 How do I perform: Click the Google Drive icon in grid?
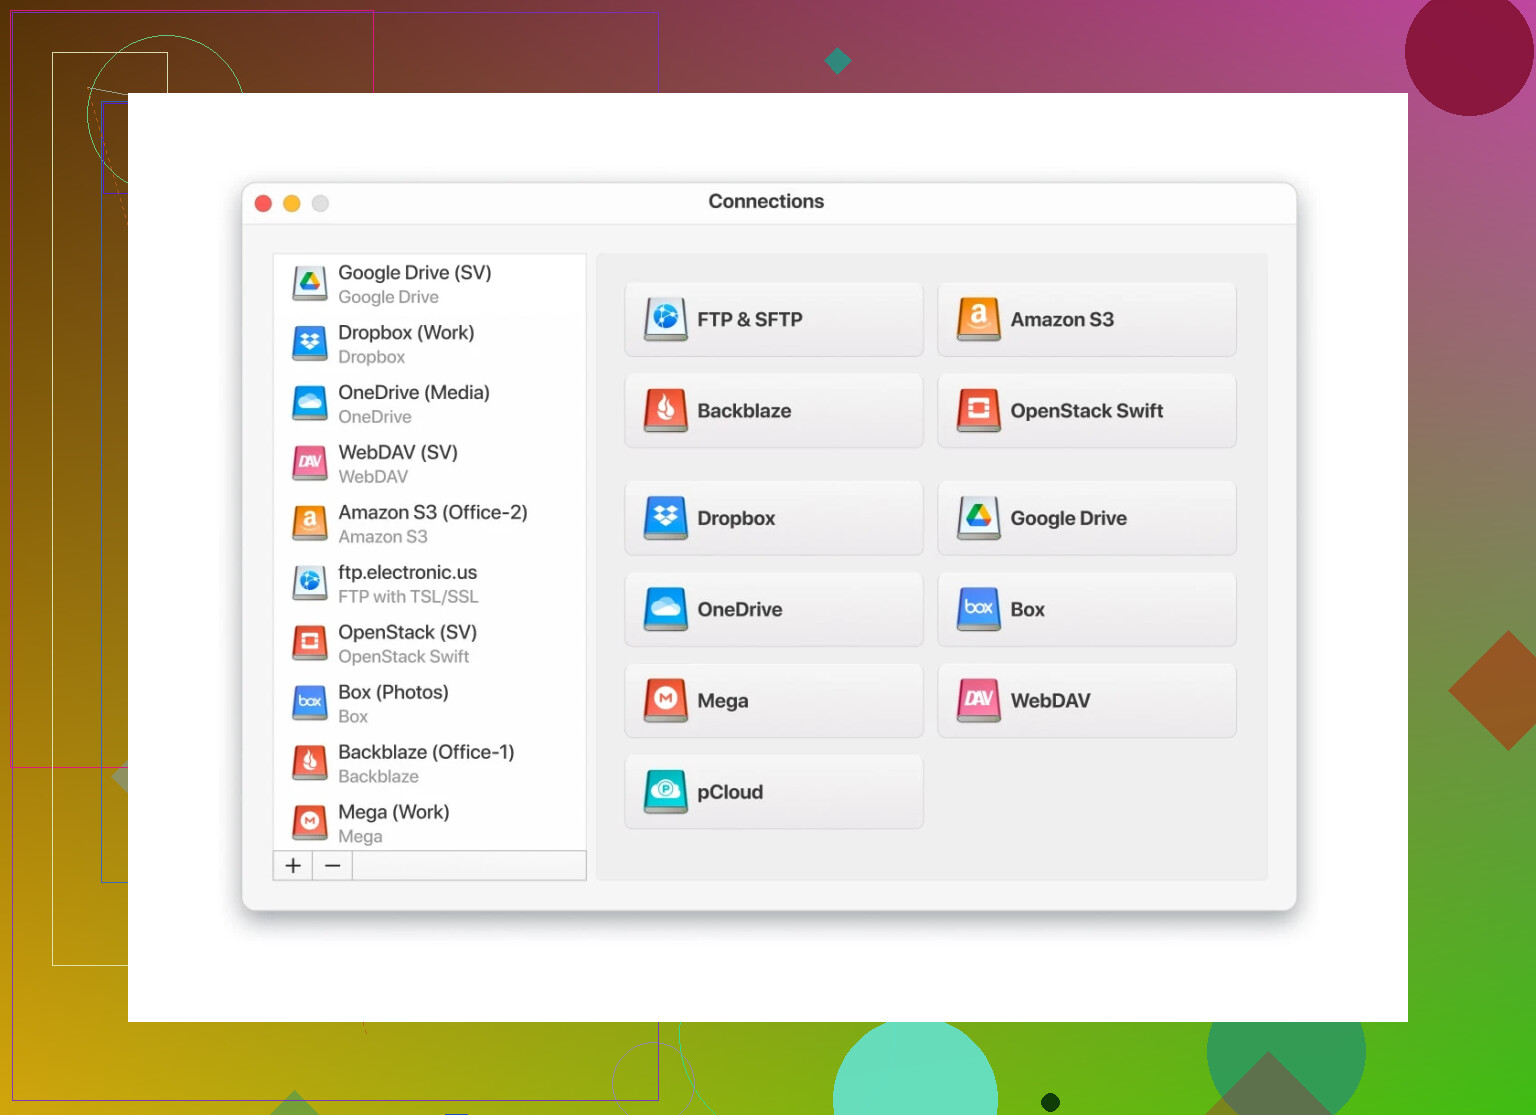click(x=979, y=518)
